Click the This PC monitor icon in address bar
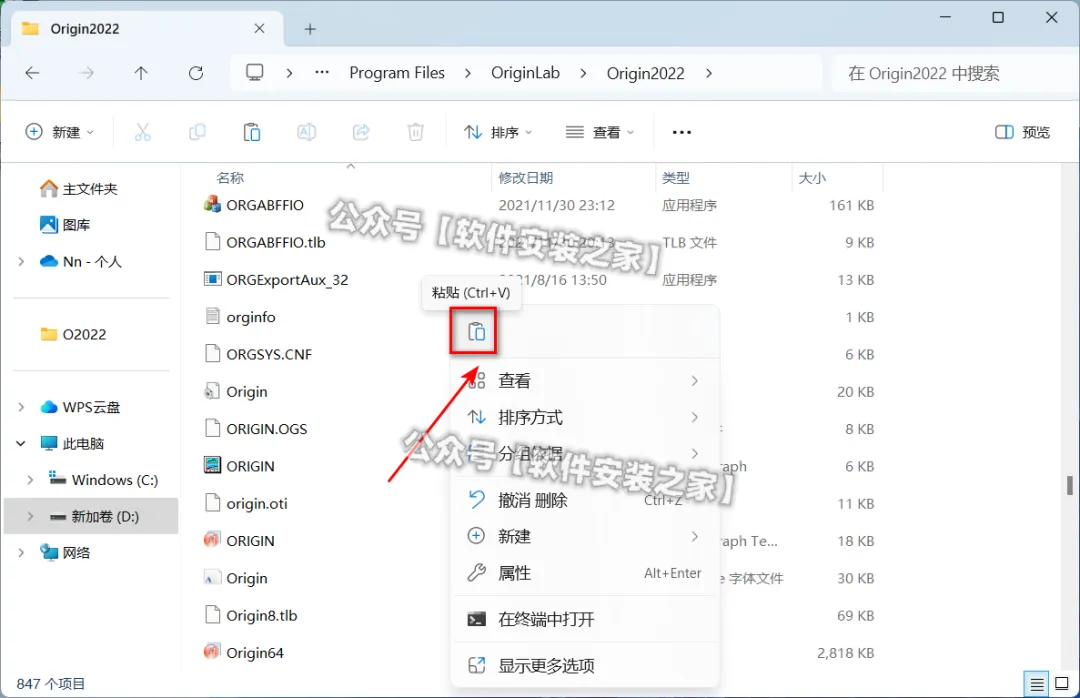The height and width of the screenshot is (698, 1080). [x=255, y=72]
